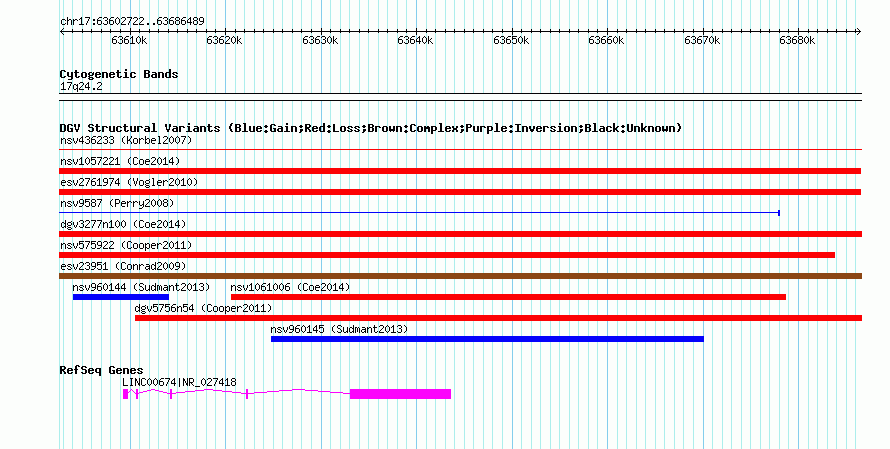This screenshot has width=890, height=449.
Task: Click the 63650k ruler tick label
Action: [x=511, y=40]
